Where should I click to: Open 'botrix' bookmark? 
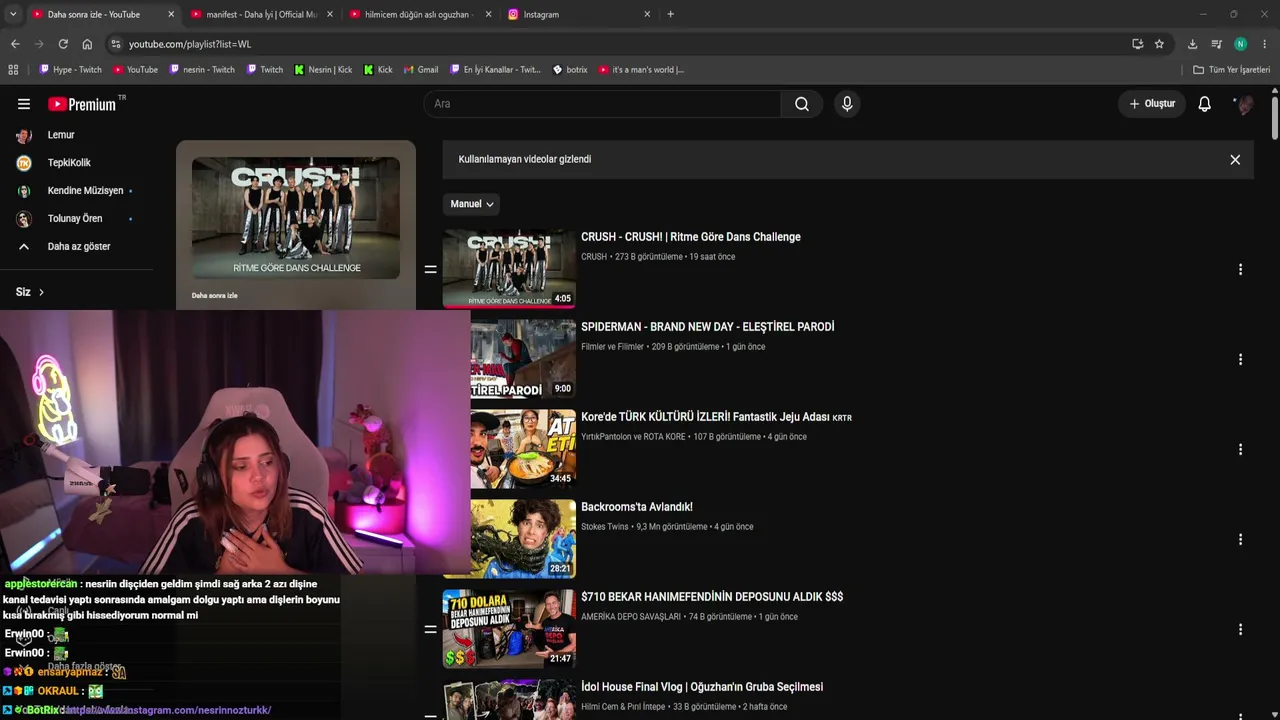pyautogui.click(x=570, y=70)
